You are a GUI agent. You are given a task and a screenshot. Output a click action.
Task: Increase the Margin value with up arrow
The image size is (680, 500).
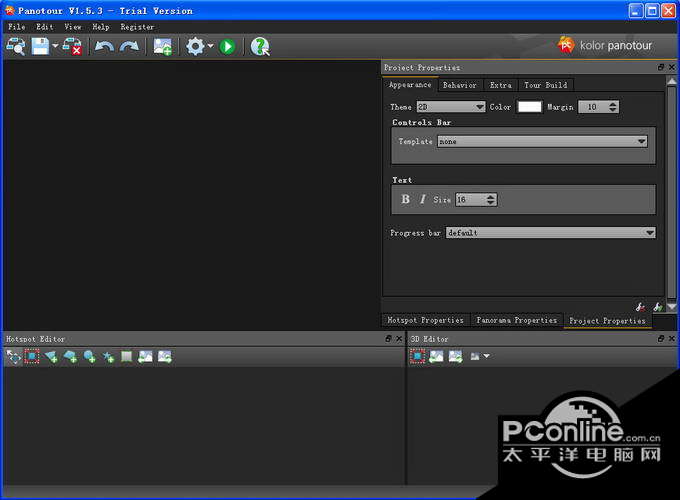[612, 104]
